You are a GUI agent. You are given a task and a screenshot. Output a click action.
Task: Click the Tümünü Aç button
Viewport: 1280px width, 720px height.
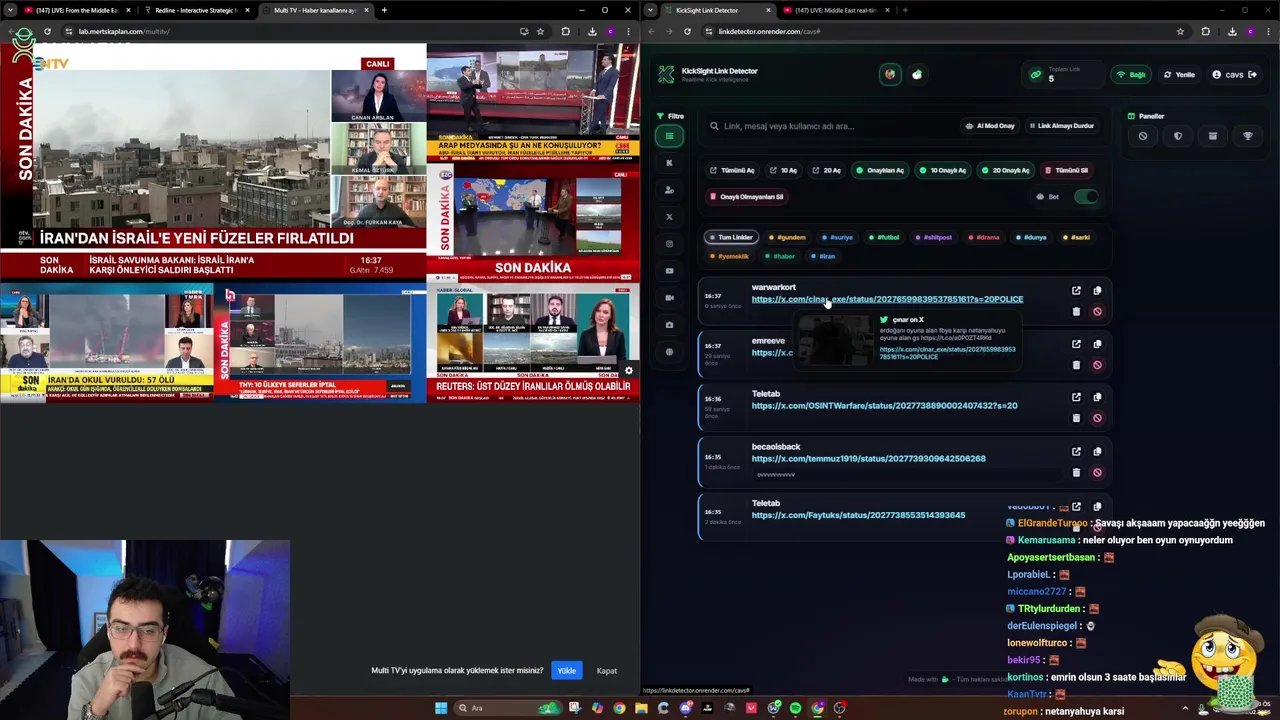tap(732, 170)
